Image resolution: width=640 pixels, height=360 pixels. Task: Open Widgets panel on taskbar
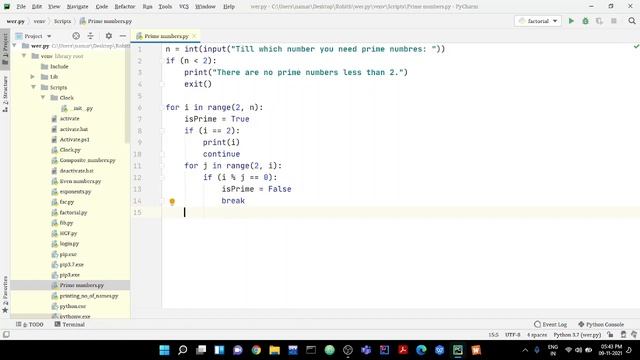pyautogui.click(x=219, y=350)
